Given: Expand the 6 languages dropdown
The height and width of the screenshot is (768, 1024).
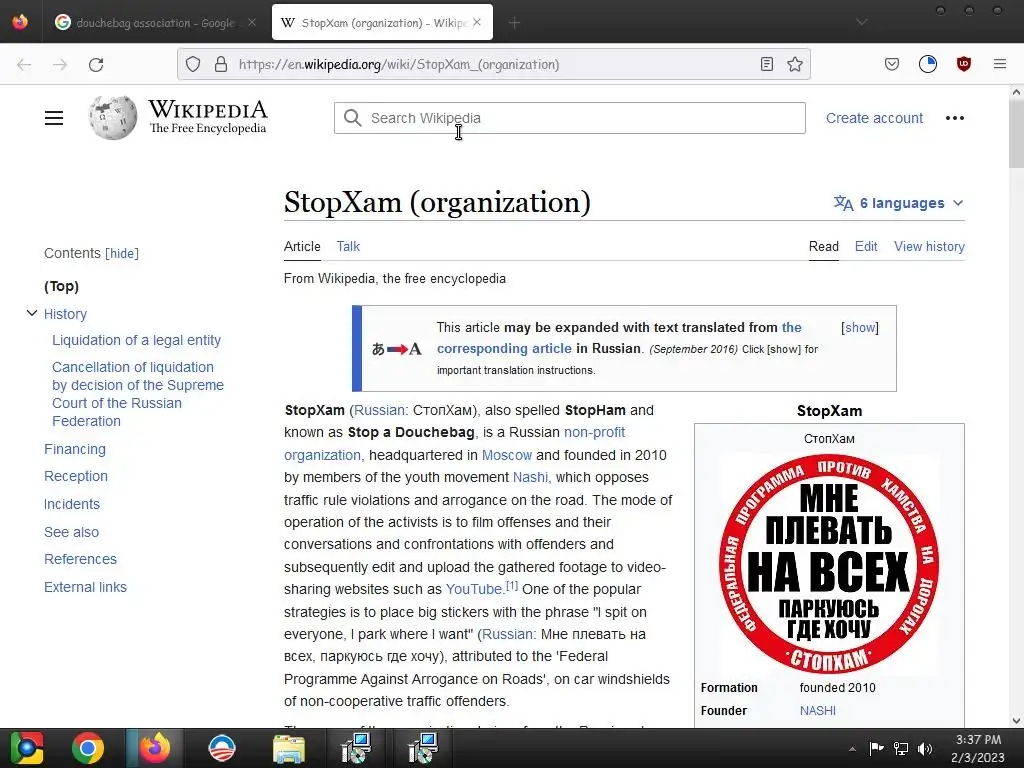Looking at the screenshot, I should coord(899,203).
